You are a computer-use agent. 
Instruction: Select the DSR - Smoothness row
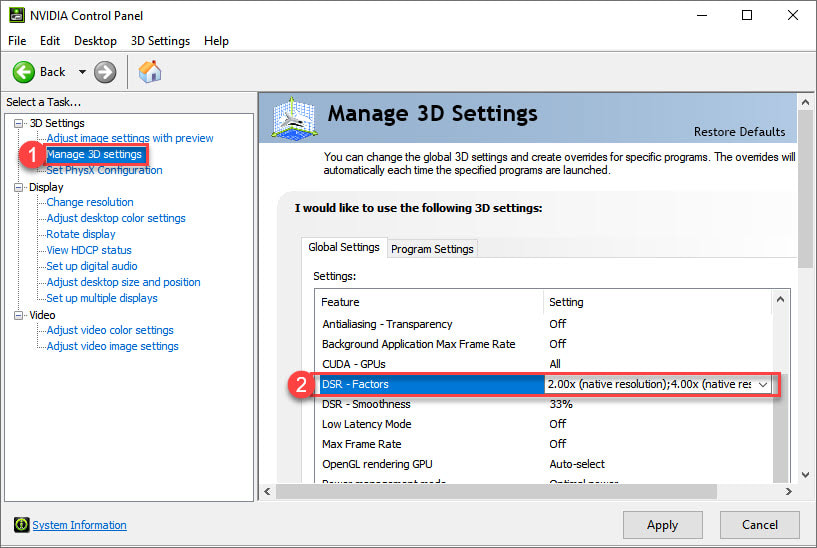[x=543, y=404]
